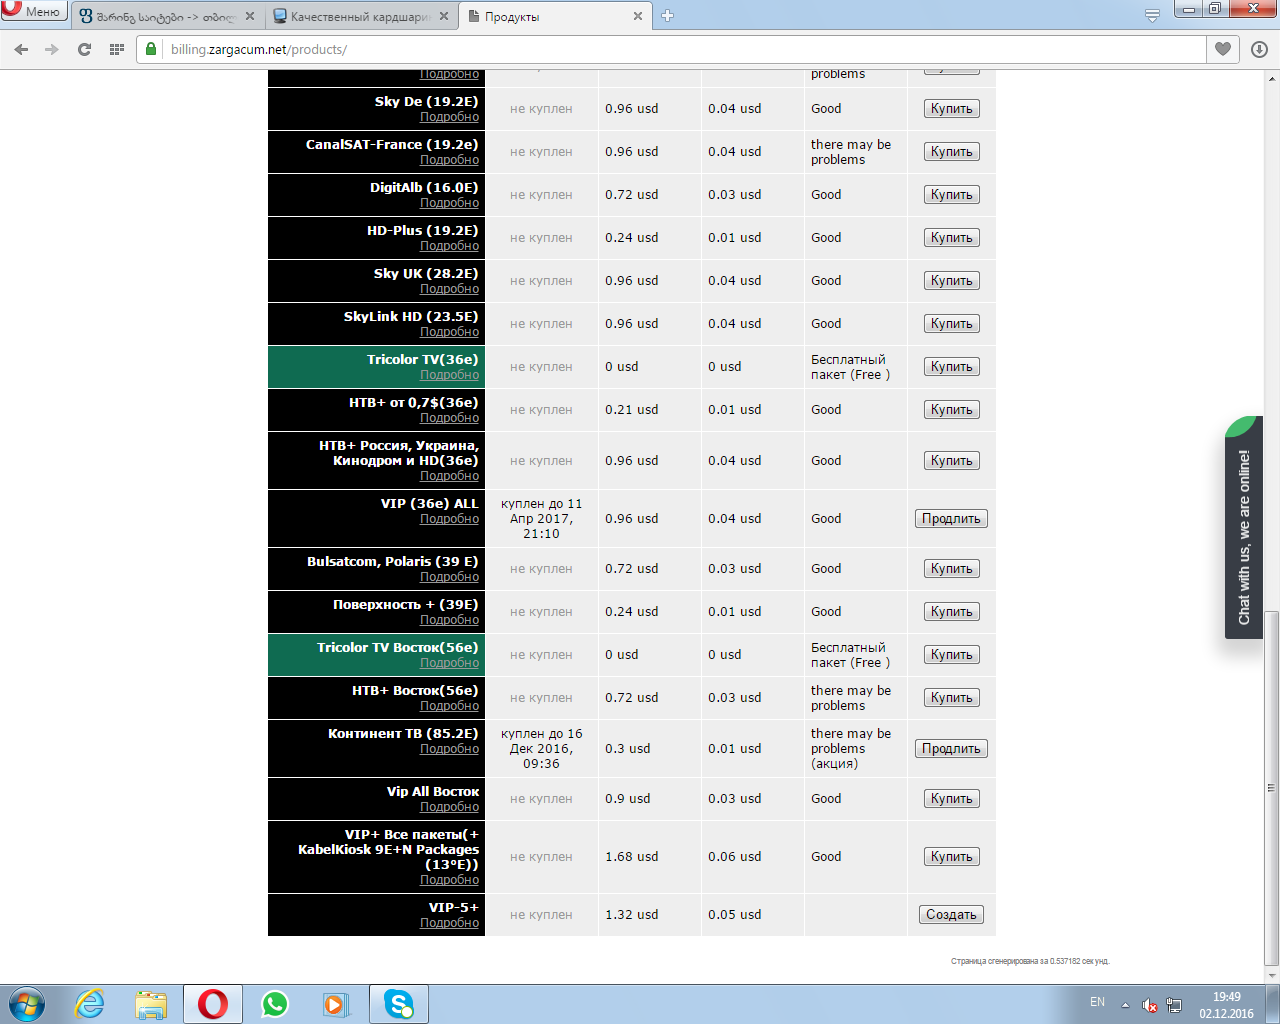Buy the SkyLink HD (23.5E) package
The height and width of the screenshot is (1024, 1280).
pos(951,324)
